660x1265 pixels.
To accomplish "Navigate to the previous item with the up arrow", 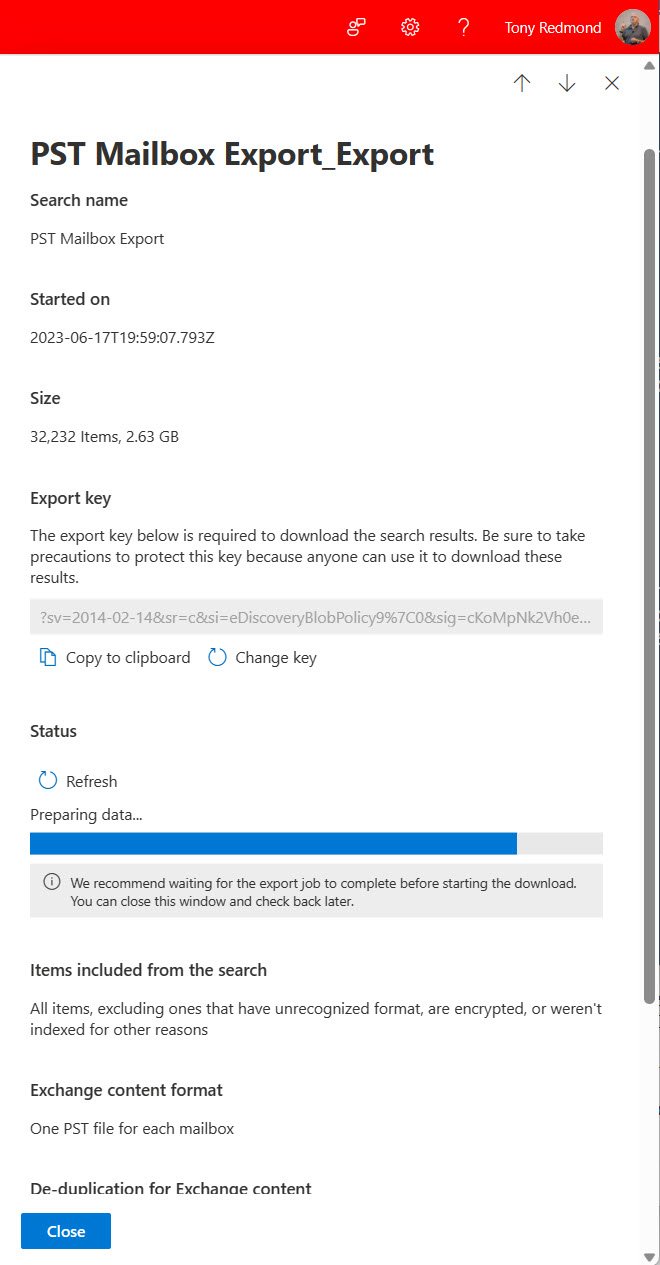I will [x=522, y=83].
